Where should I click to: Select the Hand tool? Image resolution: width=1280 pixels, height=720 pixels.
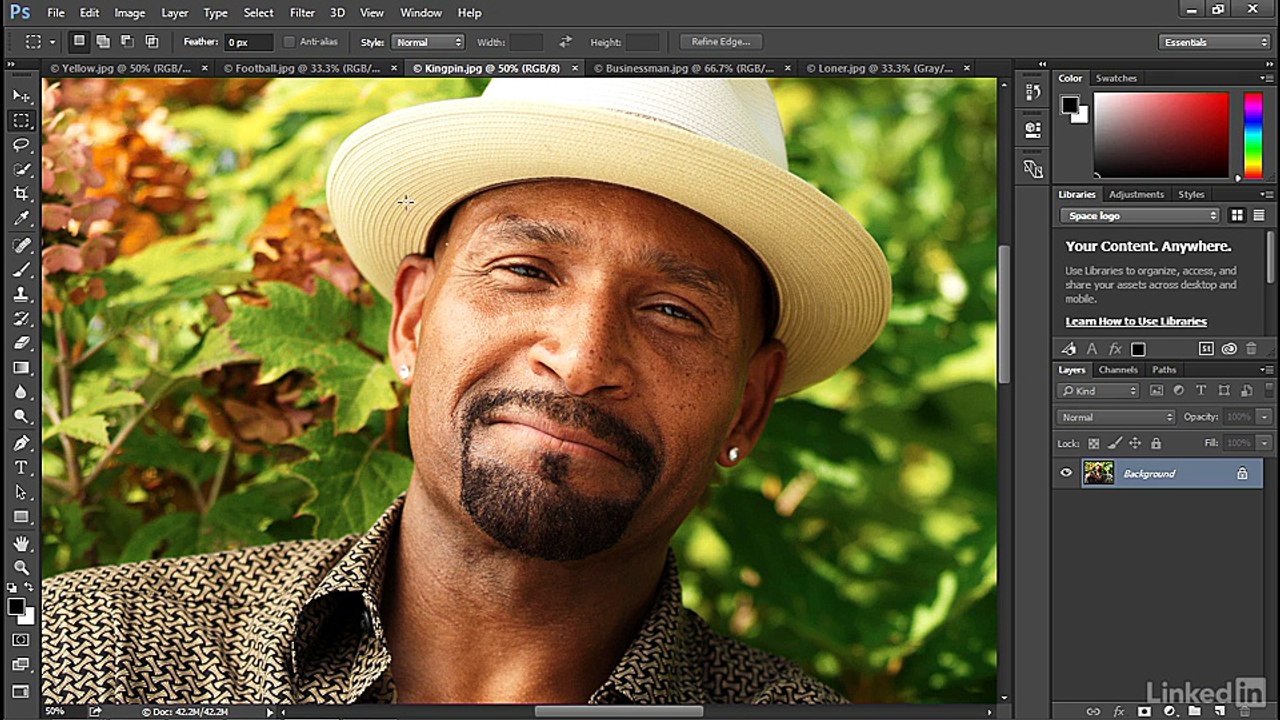(x=22, y=543)
